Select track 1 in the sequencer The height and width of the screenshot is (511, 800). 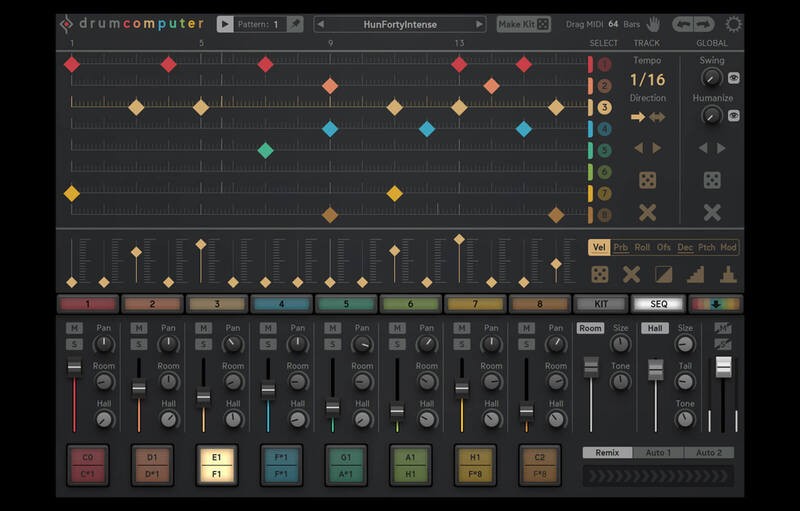tap(604, 65)
